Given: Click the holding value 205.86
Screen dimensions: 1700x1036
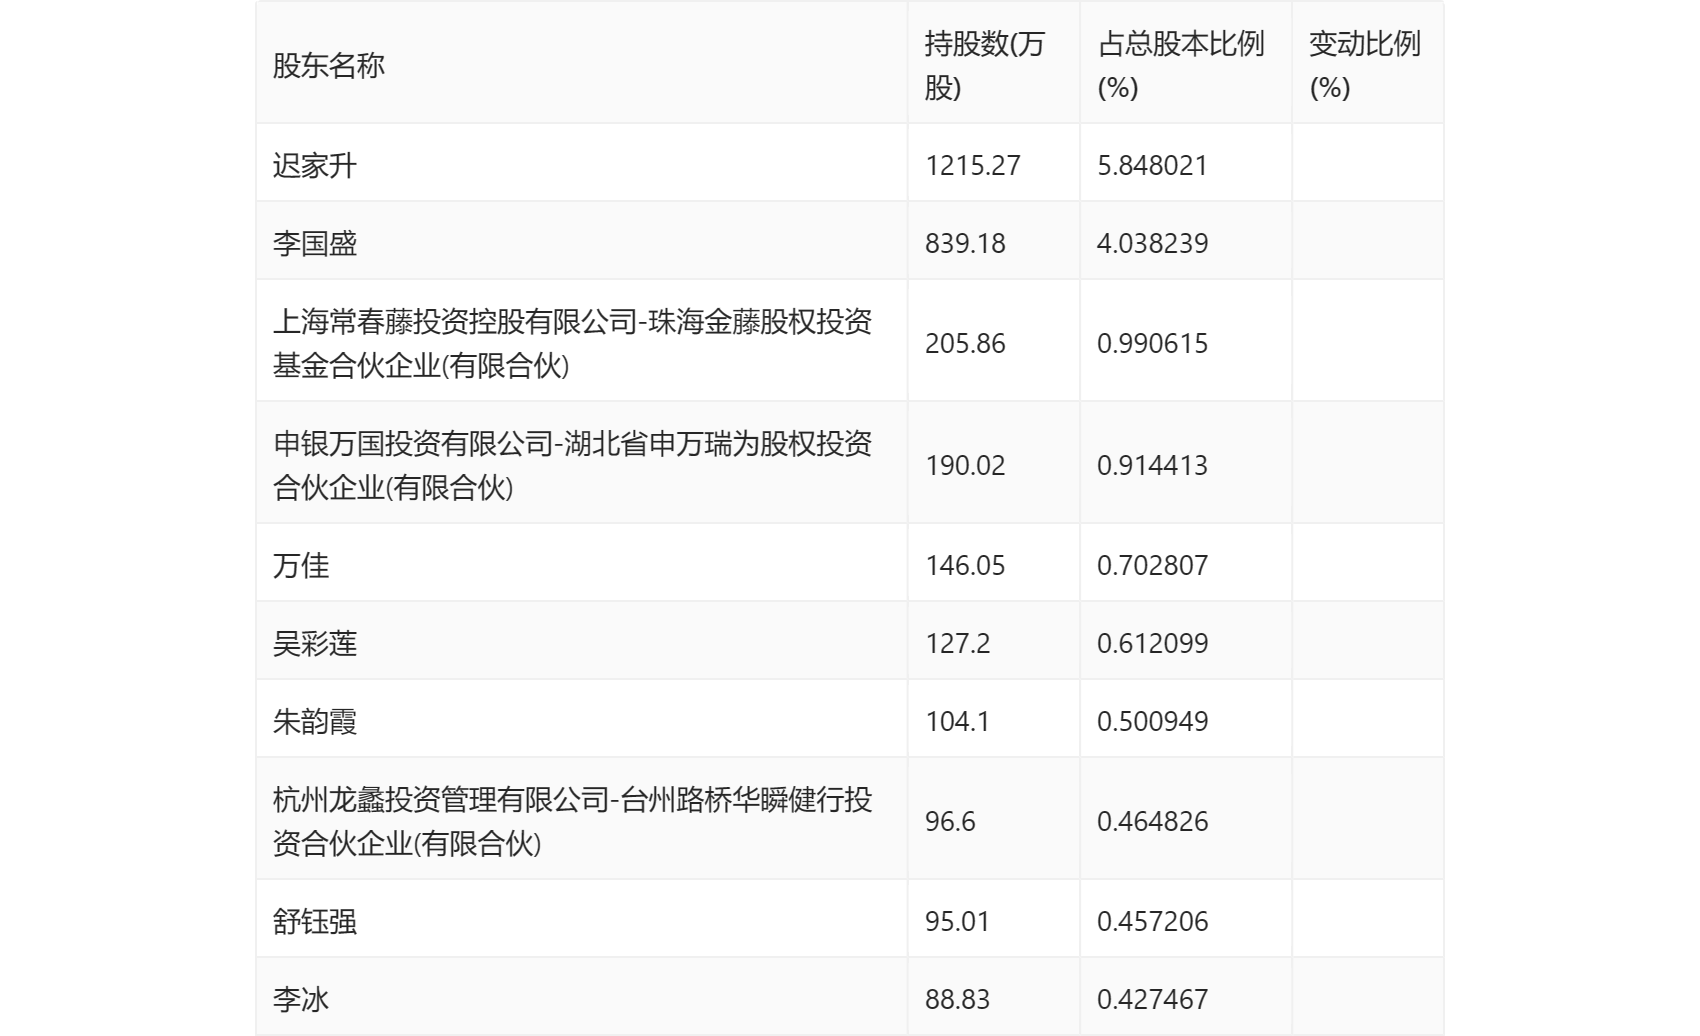Looking at the screenshot, I should [966, 343].
